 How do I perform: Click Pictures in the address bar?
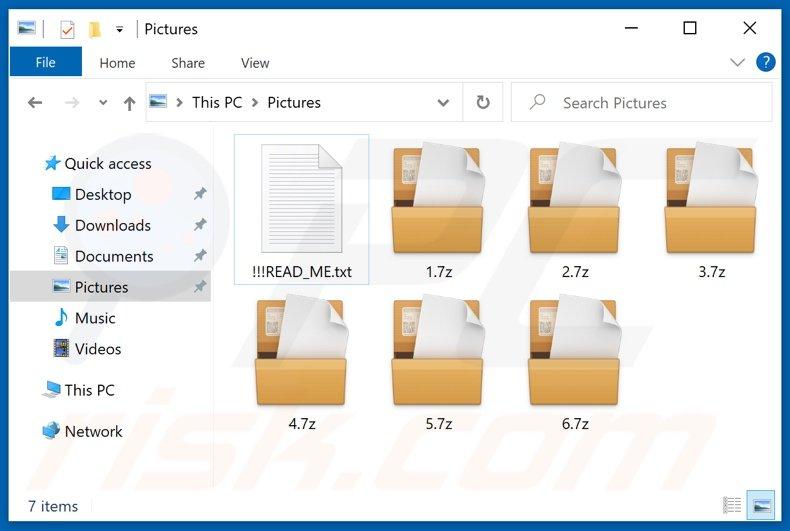(x=294, y=102)
